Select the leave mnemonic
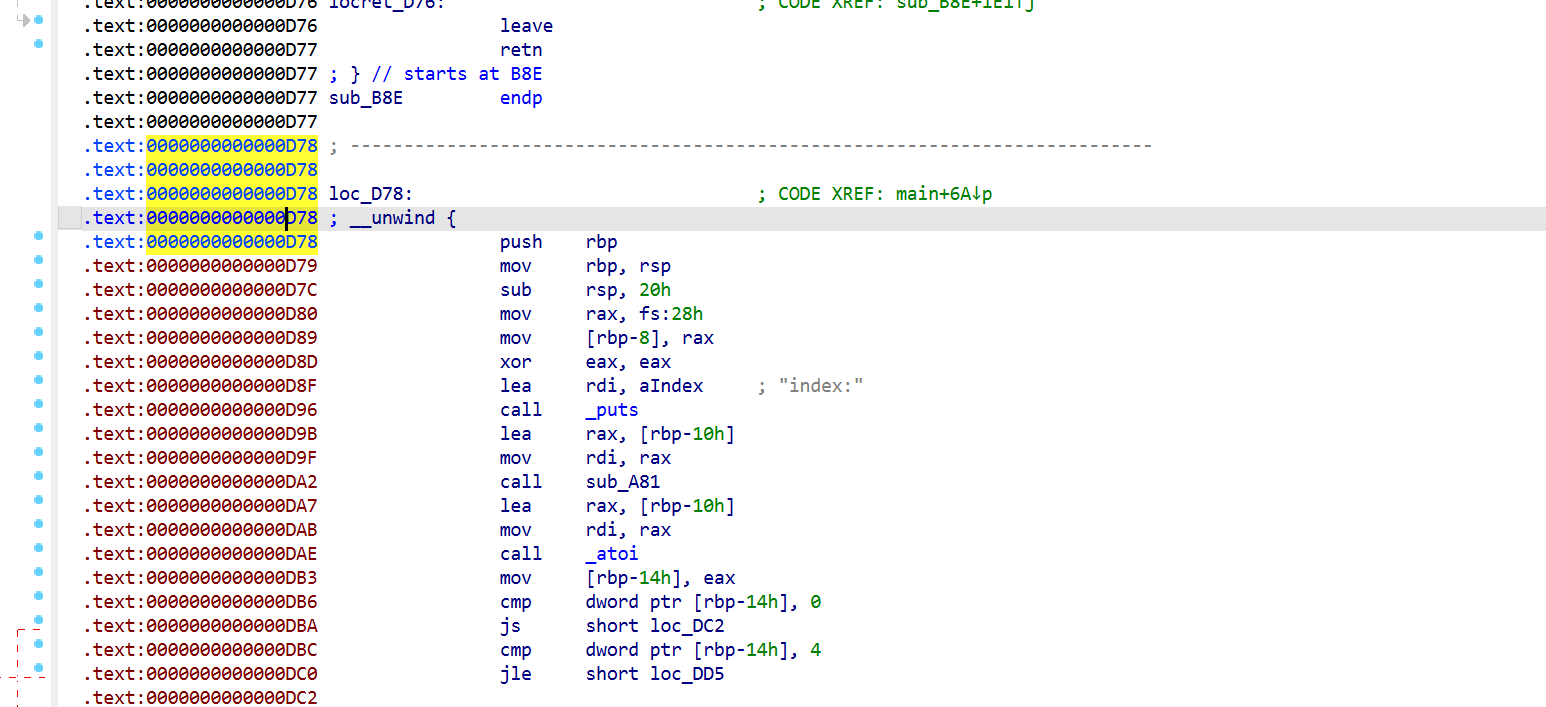 click(526, 26)
